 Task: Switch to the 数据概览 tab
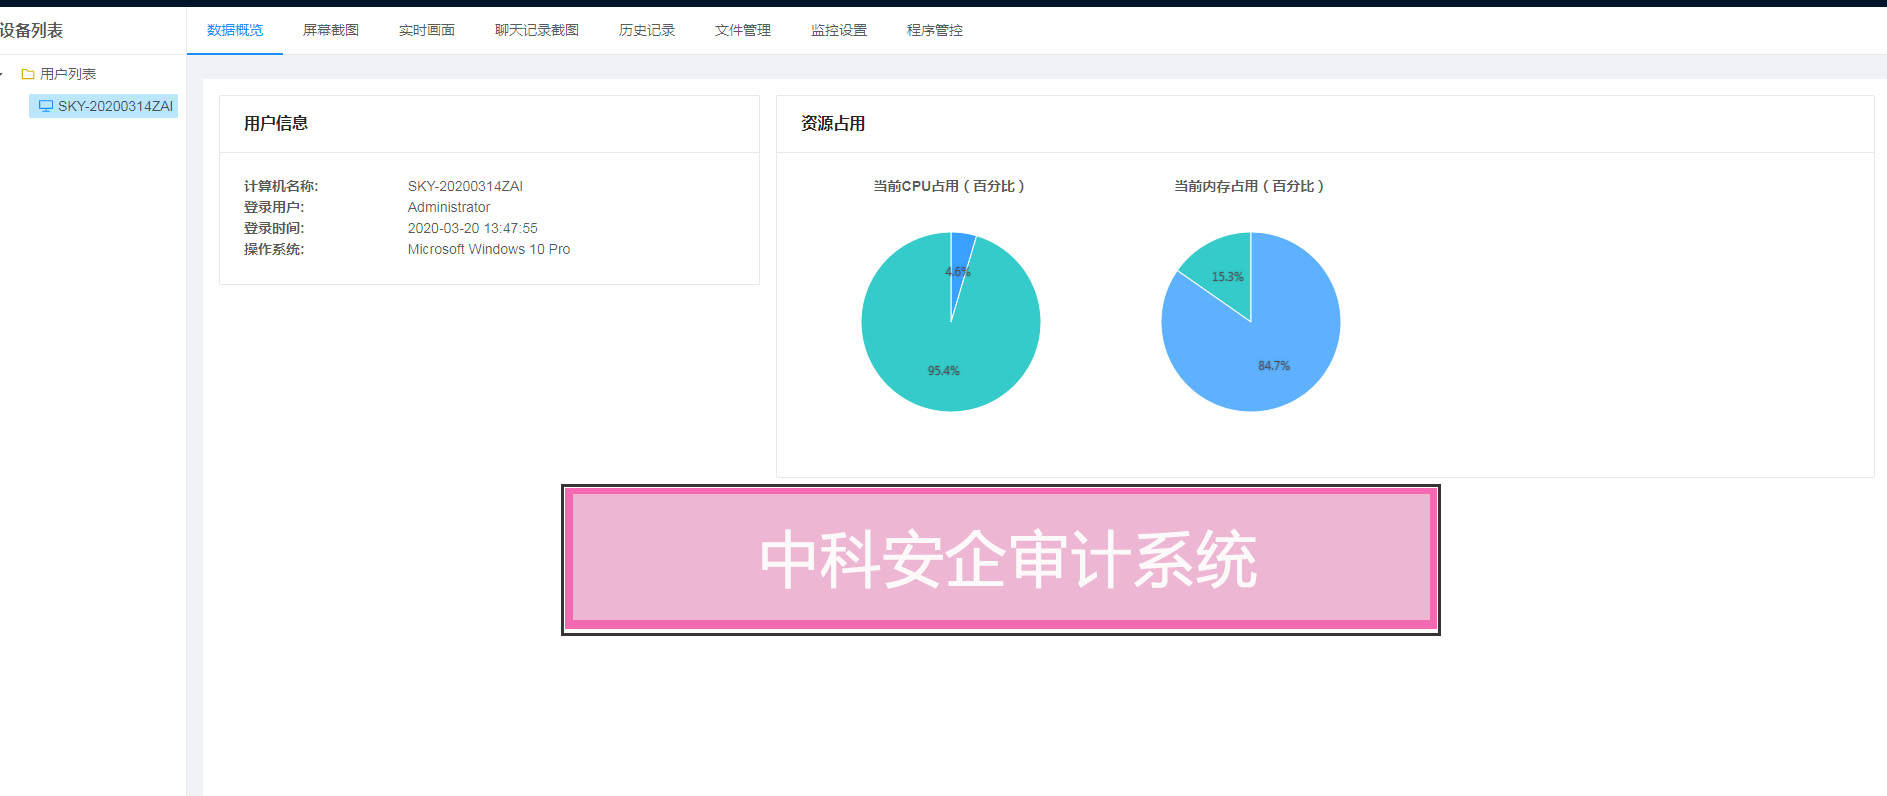tap(235, 30)
